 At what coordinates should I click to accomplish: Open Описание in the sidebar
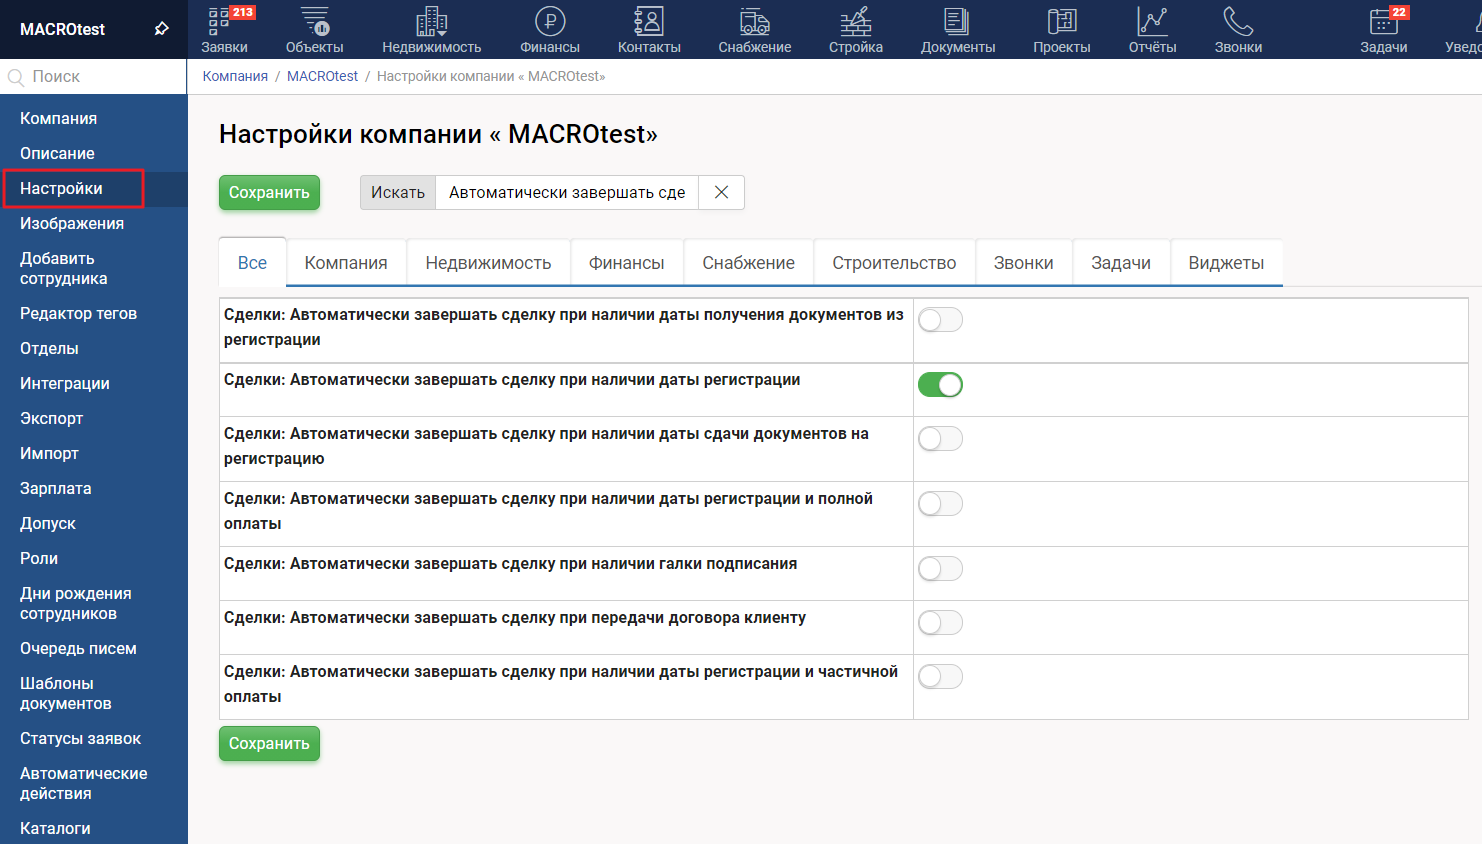pyautogui.click(x=57, y=153)
